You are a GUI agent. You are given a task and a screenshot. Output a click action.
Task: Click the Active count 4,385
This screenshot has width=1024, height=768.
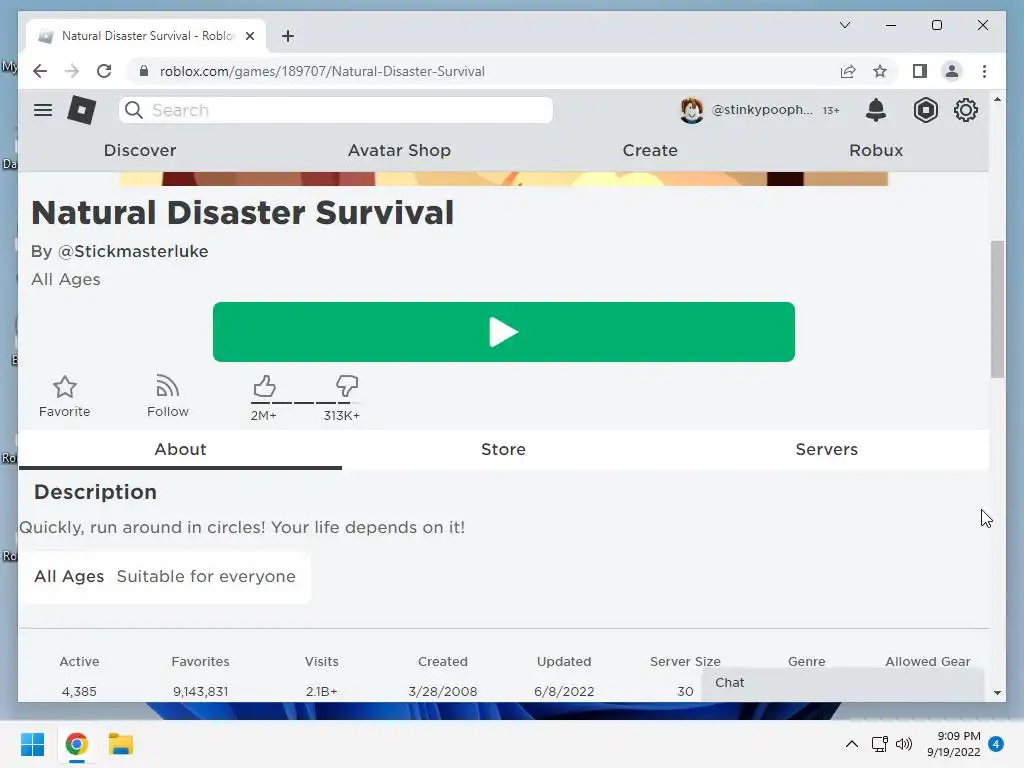[79, 691]
